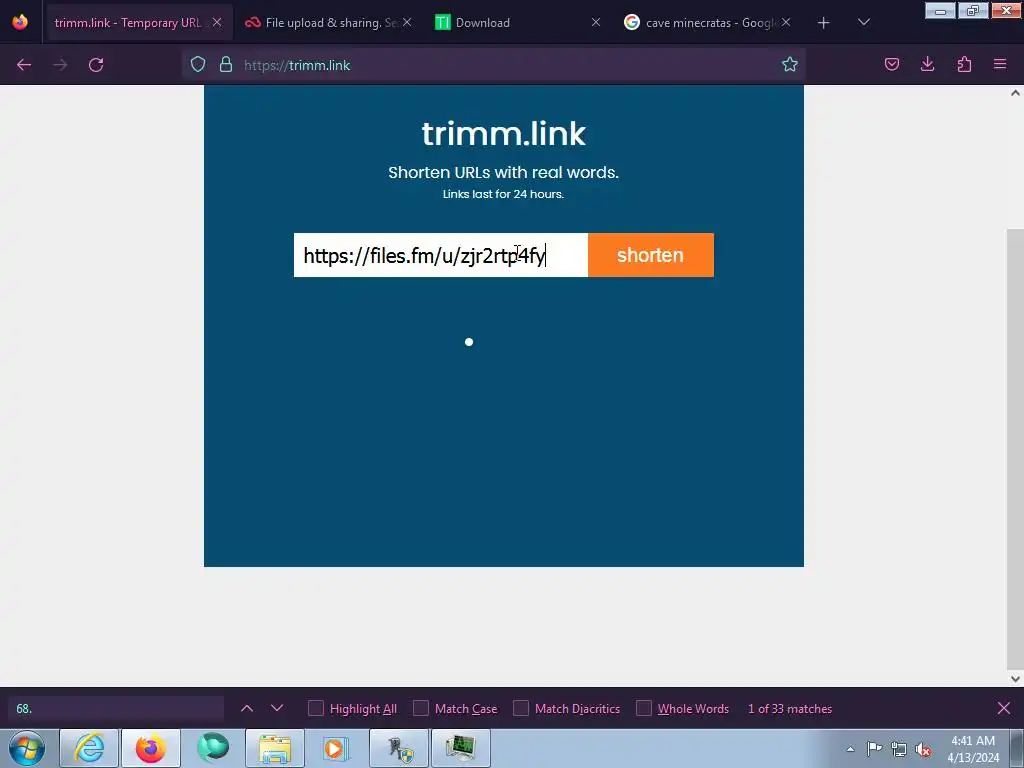Image resolution: width=1024 pixels, height=768 pixels.
Task: Open Save to Pocket icon
Action: tap(891, 64)
